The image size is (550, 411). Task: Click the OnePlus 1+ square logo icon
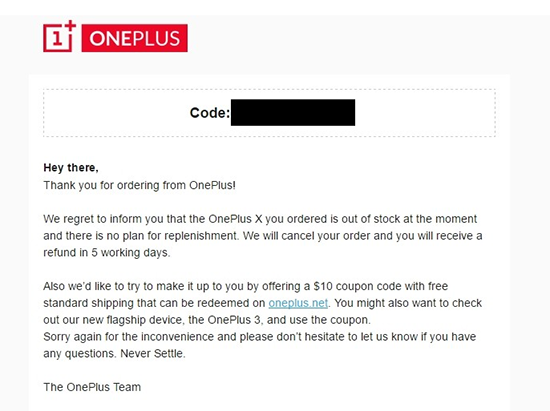[x=59, y=36]
